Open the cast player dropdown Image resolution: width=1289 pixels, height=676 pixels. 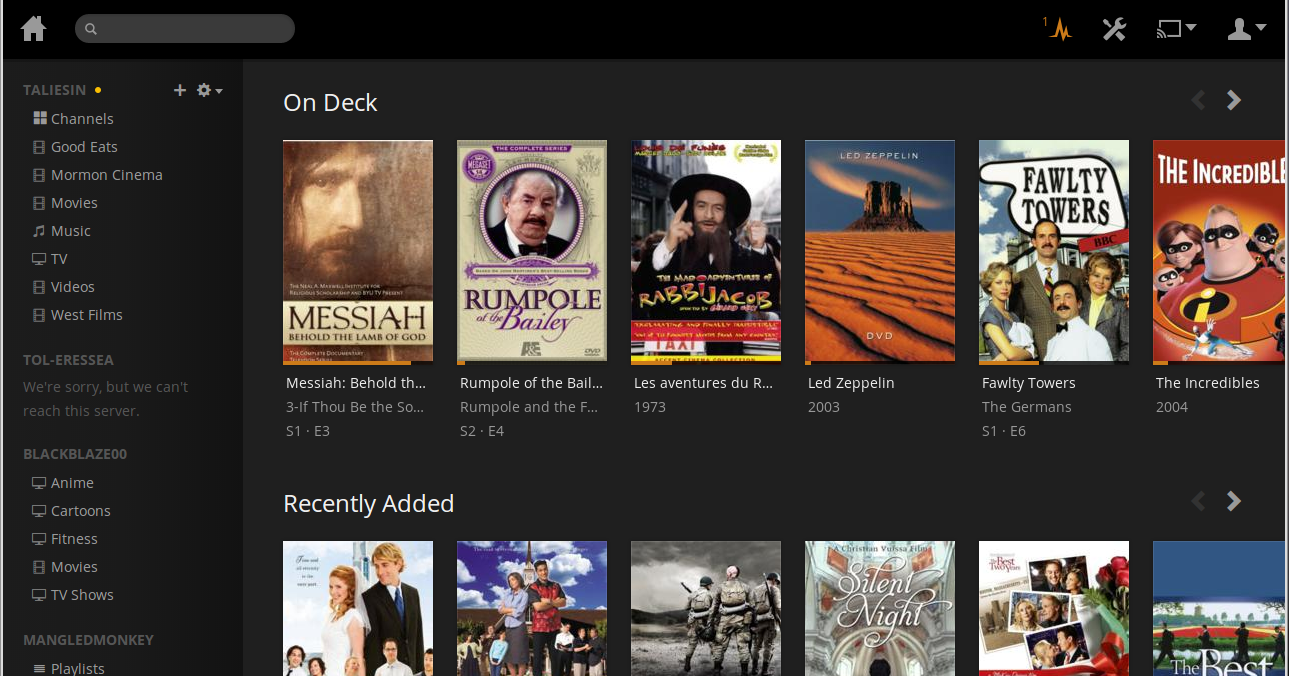pos(1176,28)
